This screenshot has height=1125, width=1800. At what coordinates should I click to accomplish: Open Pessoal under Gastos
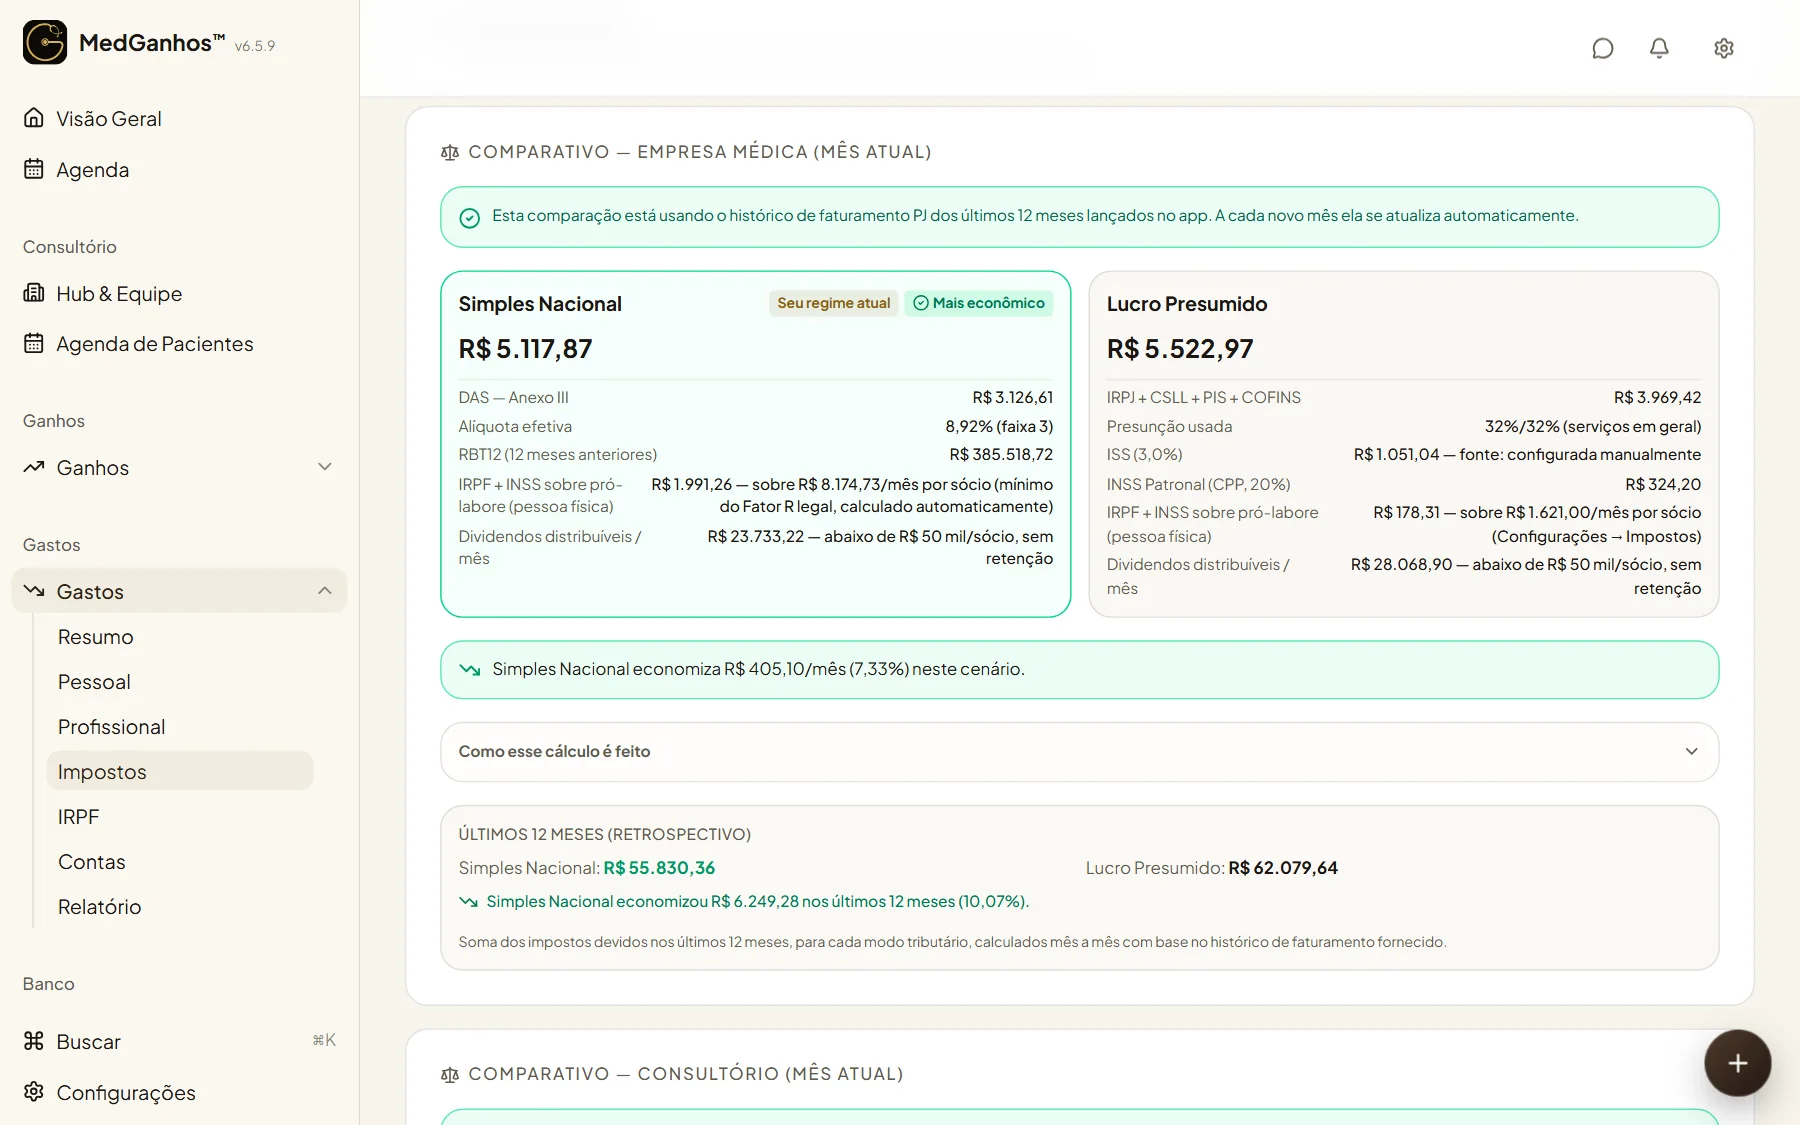click(x=94, y=682)
